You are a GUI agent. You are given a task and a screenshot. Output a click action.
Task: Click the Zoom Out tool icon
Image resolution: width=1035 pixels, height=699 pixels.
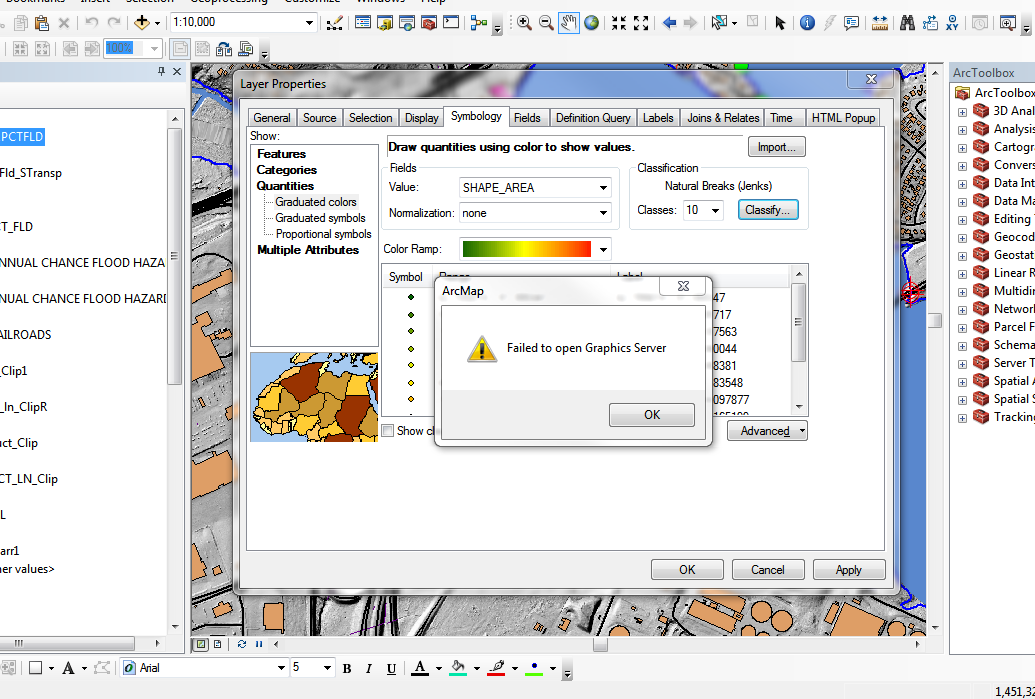546,23
